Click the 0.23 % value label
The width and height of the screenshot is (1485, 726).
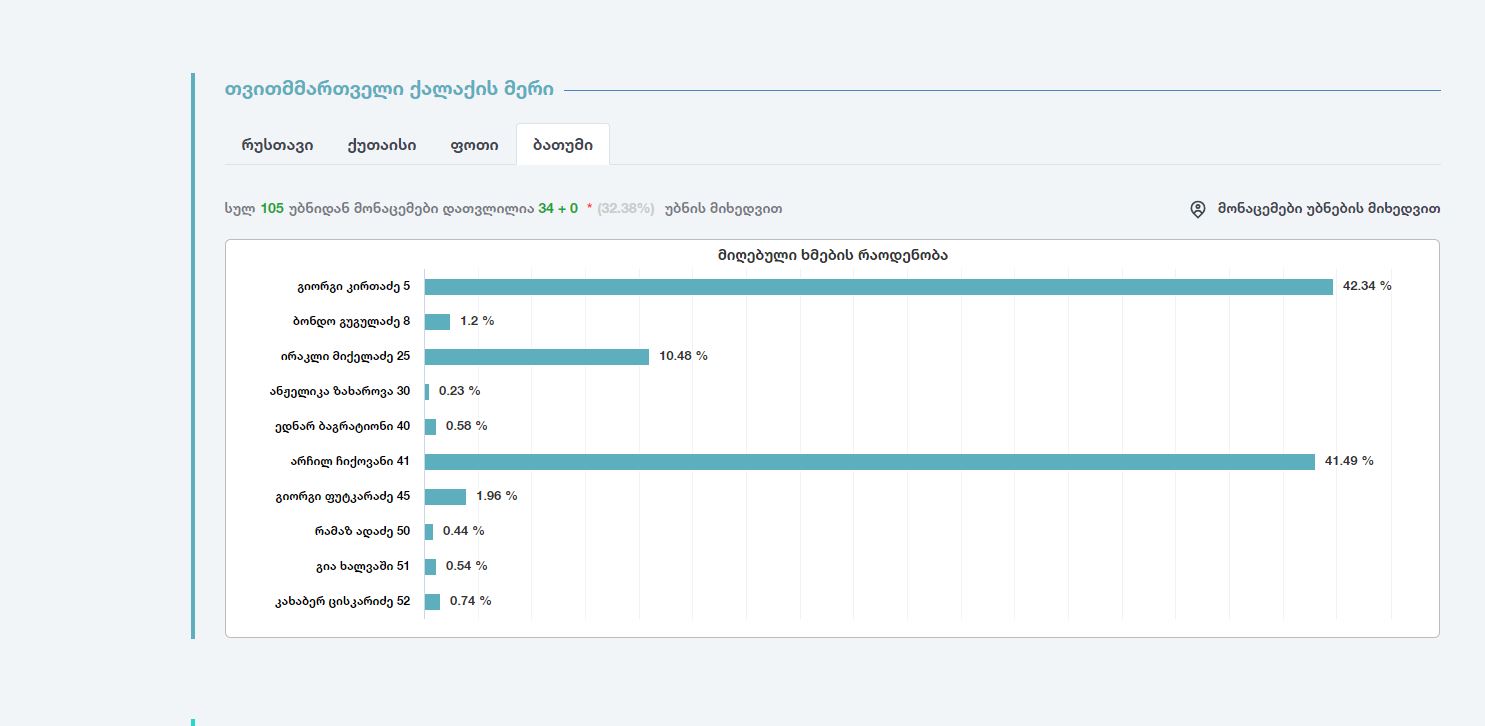(x=460, y=391)
